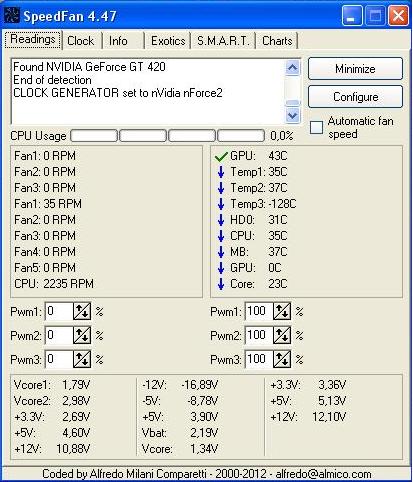Screen dimensions: 413x482
Task: Click 'CLOCK GENERATOR set to nVidia nForce2' line
Action: point(118,93)
